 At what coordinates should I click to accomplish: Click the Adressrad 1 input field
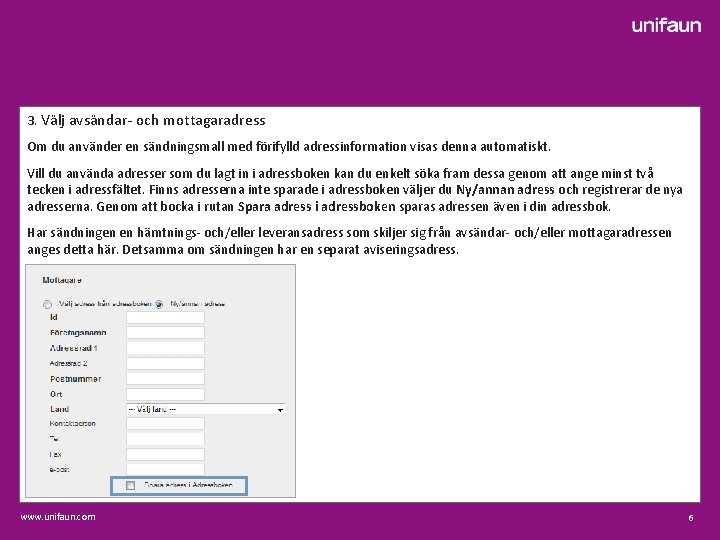(165, 348)
